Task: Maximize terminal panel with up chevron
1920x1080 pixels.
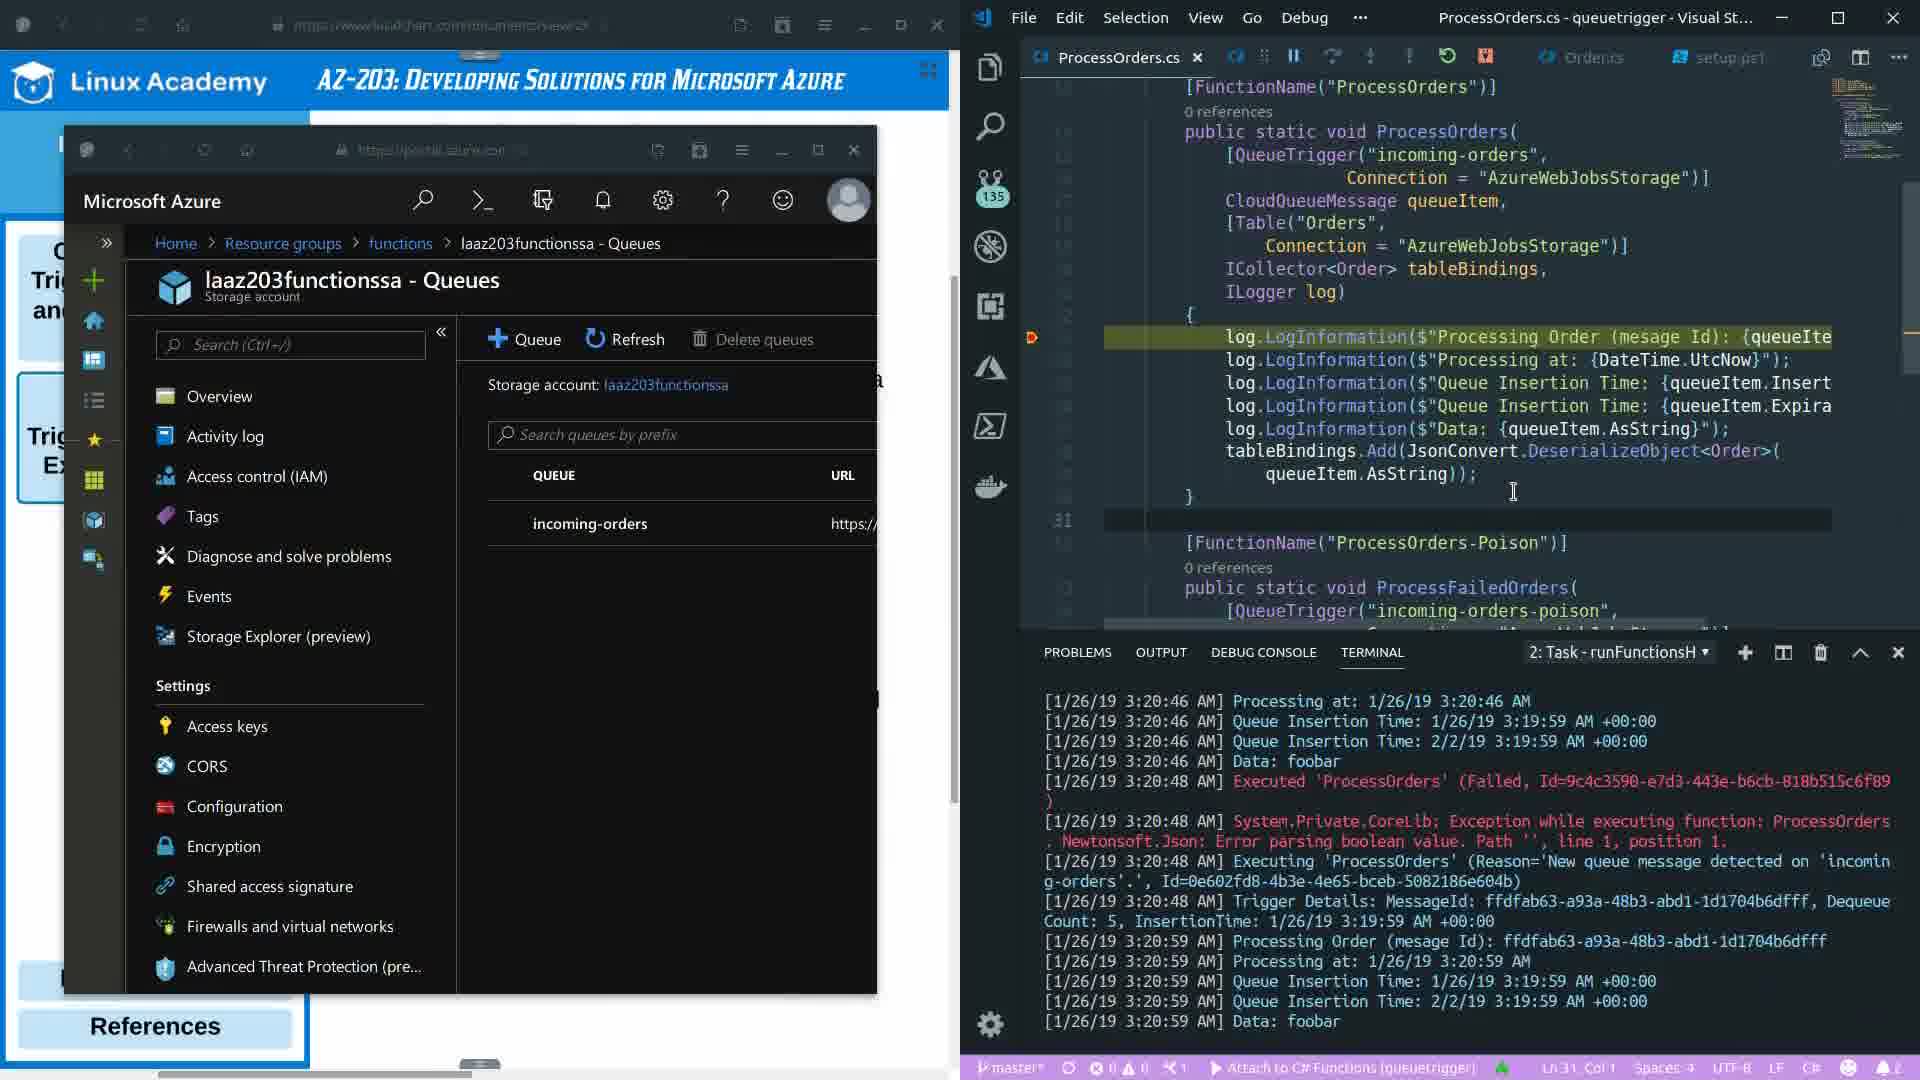Action: pyautogui.click(x=1859, y=653)
